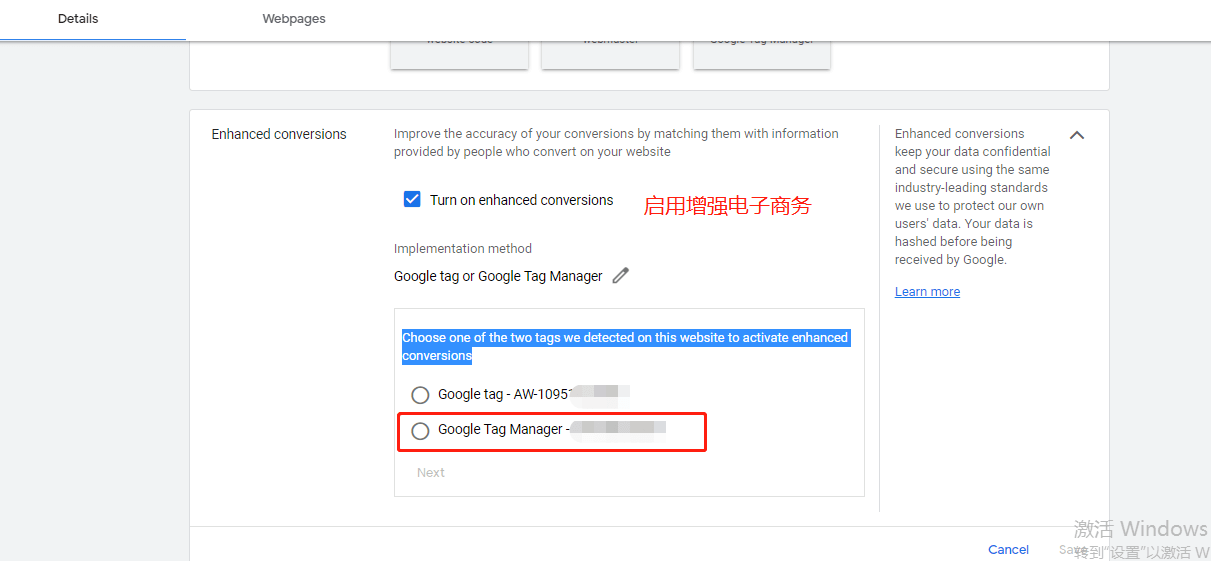Collapse the Enhanced conversions section chevron
The height and width of the screenshot is (561, 1211).
pyautogui.click(x=1077, y=135)
